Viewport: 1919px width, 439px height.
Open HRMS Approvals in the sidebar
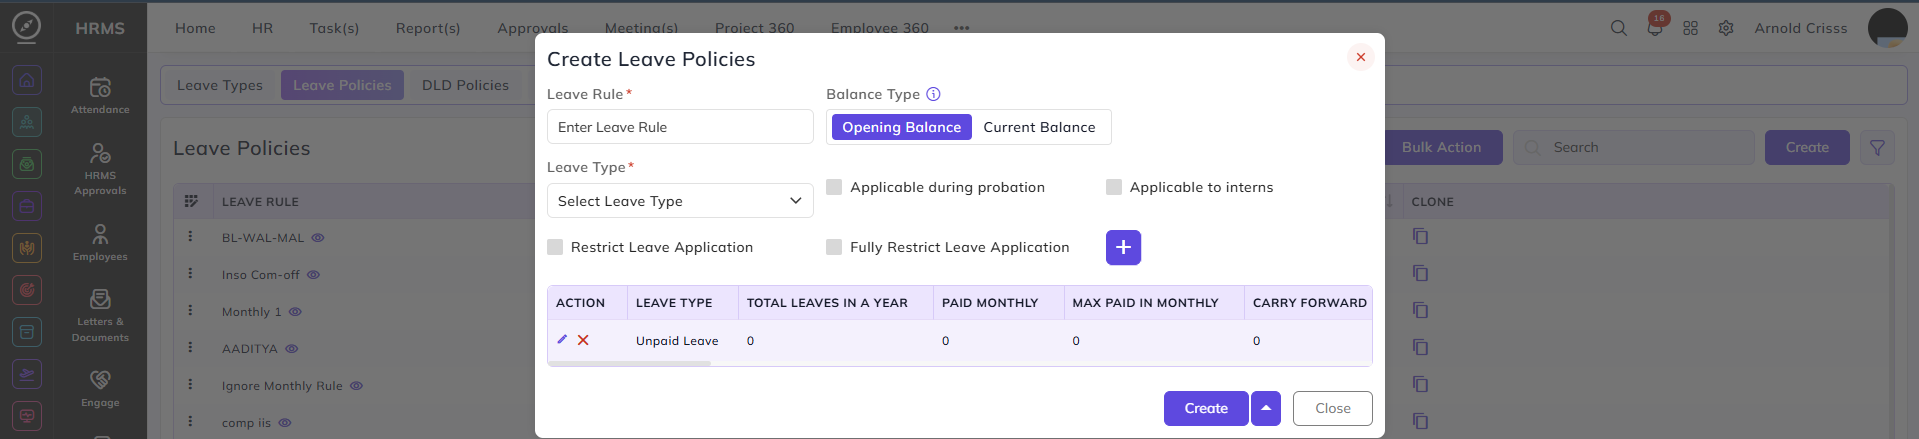[100, 168]
